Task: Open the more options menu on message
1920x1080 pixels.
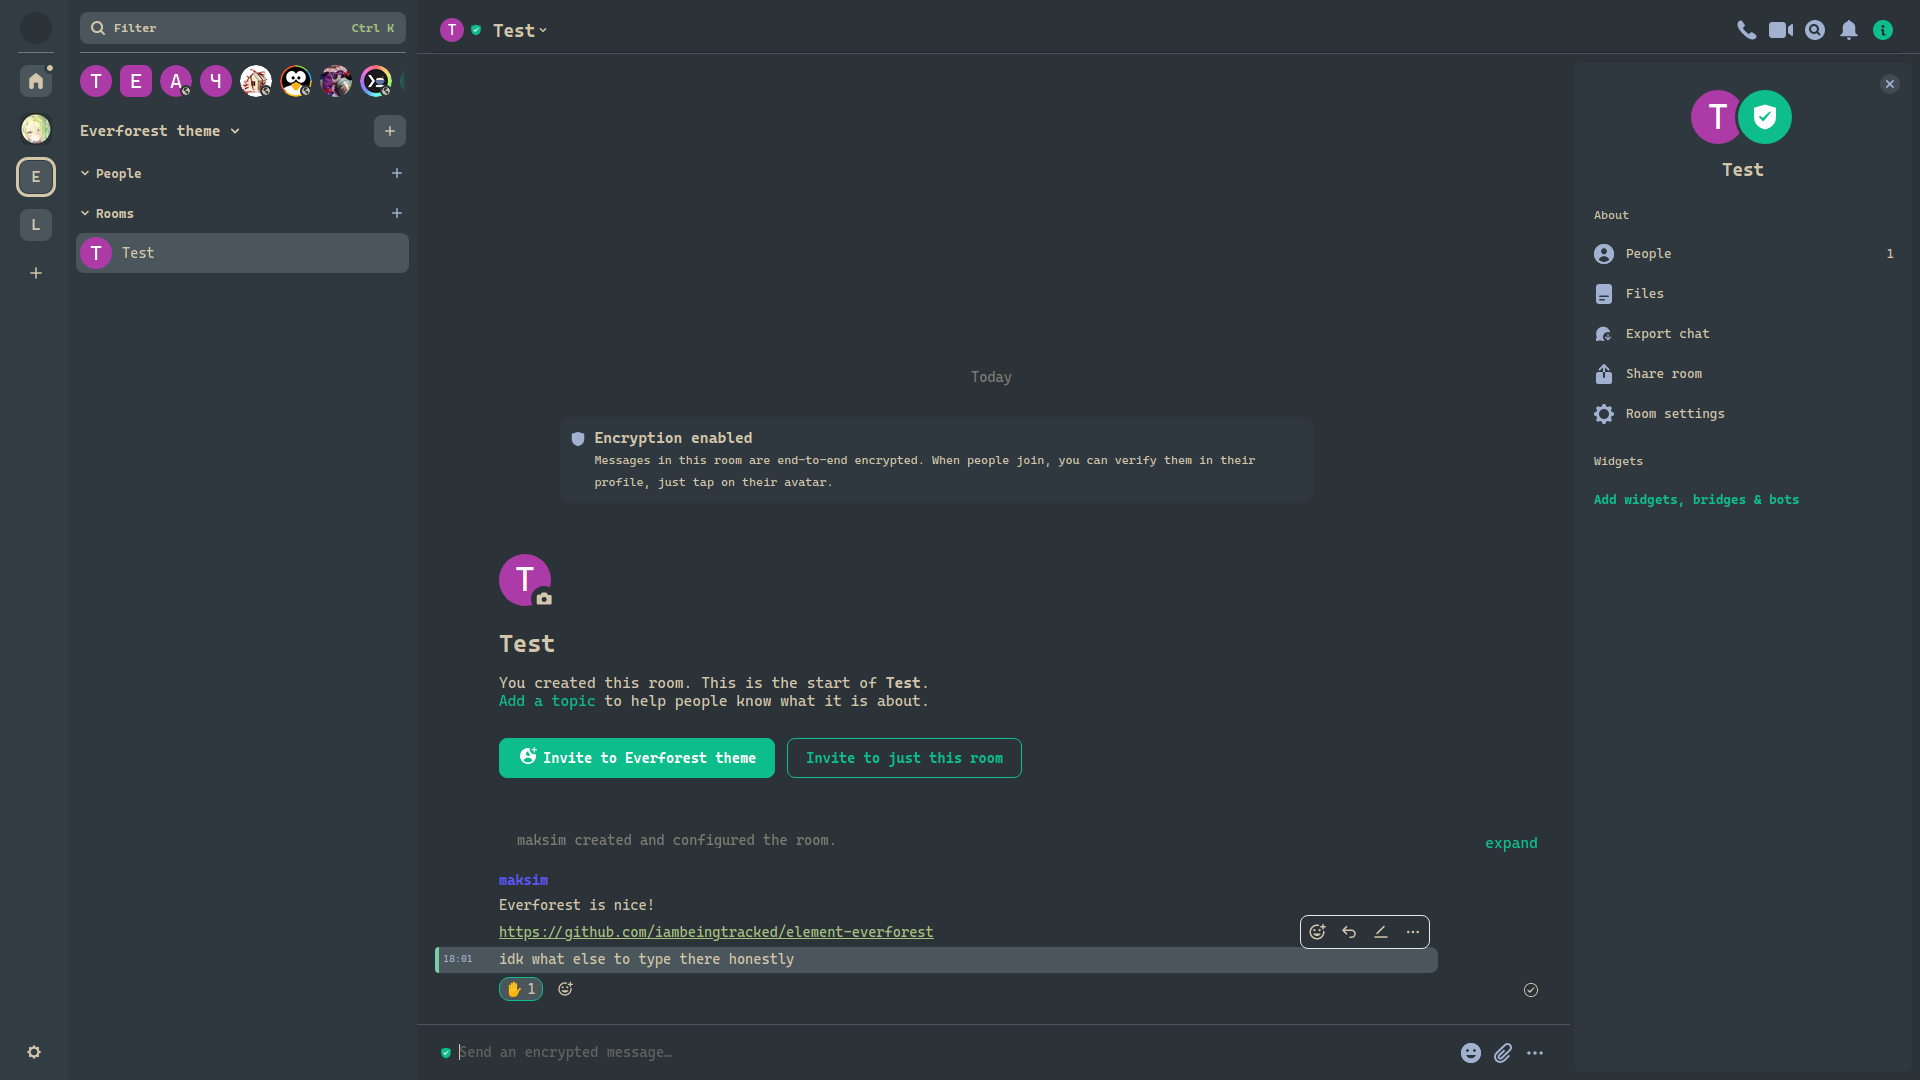Action: click(1412, 932)
